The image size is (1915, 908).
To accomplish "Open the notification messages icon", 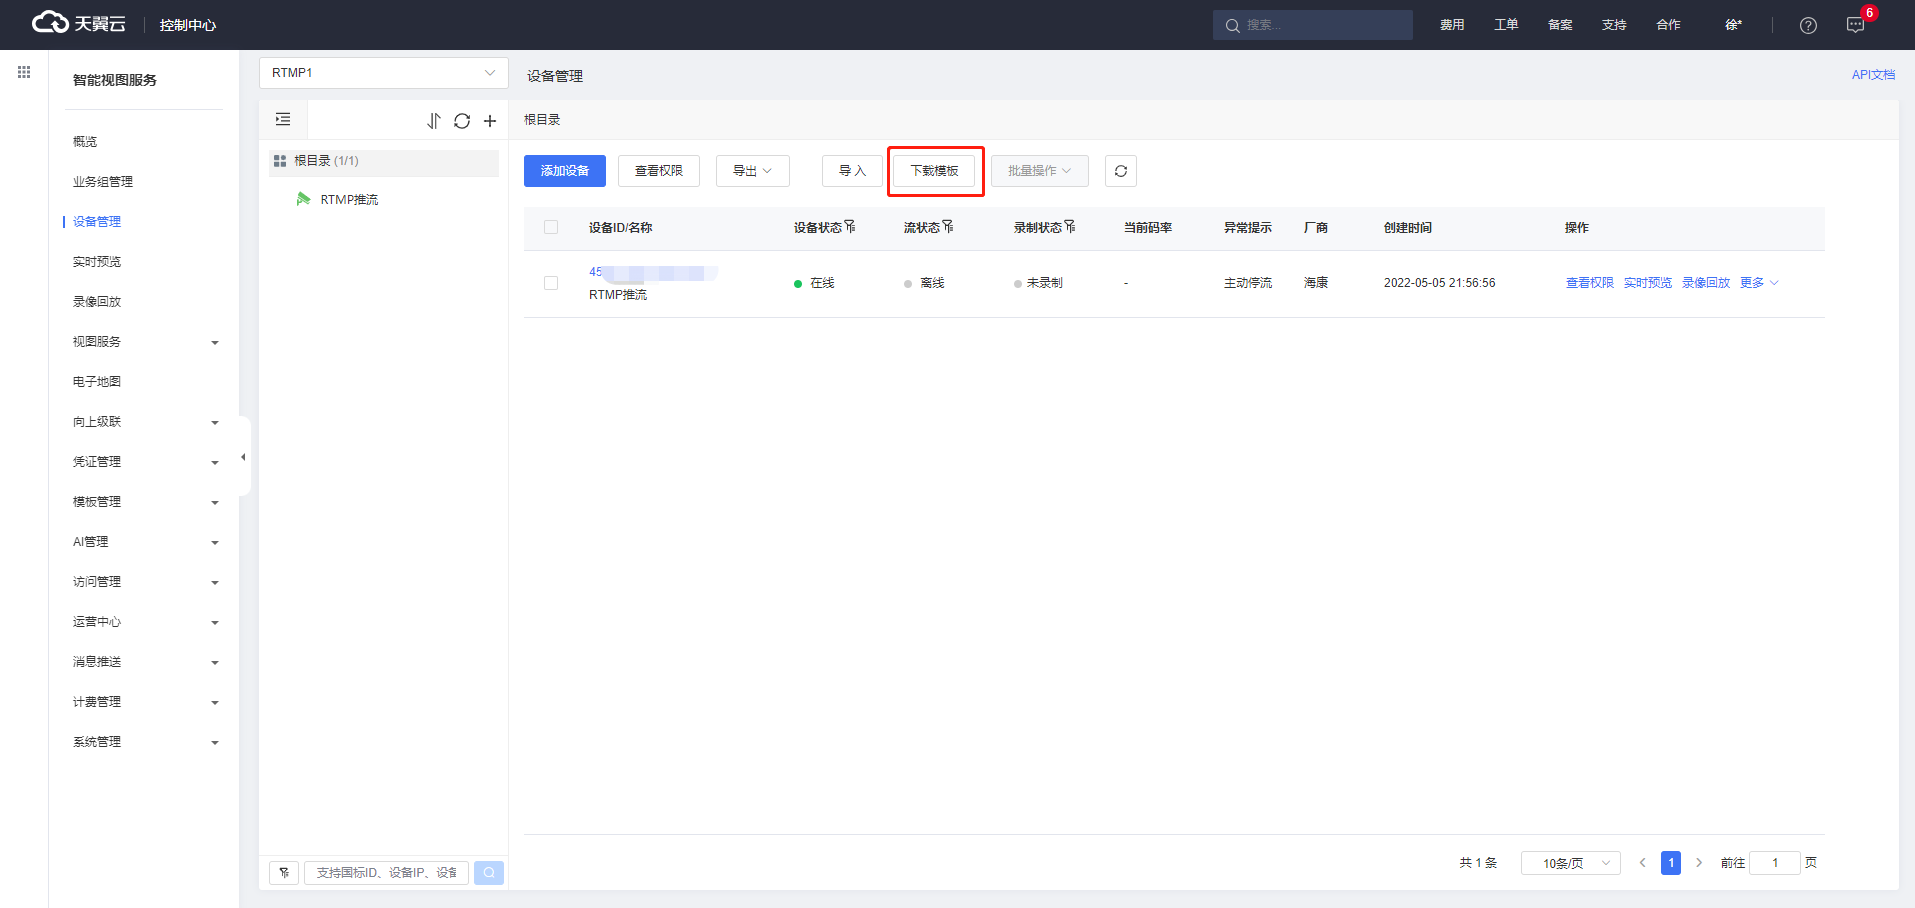I will (x=1855, y=25).
